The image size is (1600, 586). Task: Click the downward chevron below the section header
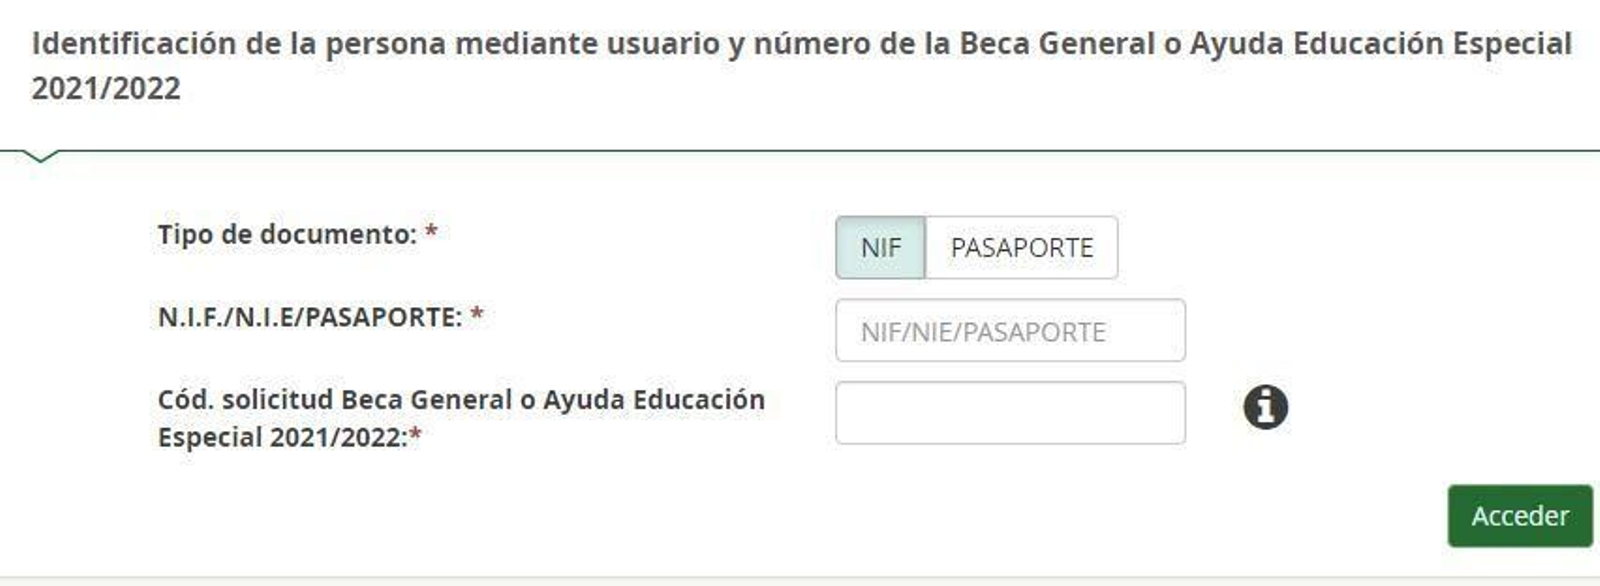pos(42,153)
